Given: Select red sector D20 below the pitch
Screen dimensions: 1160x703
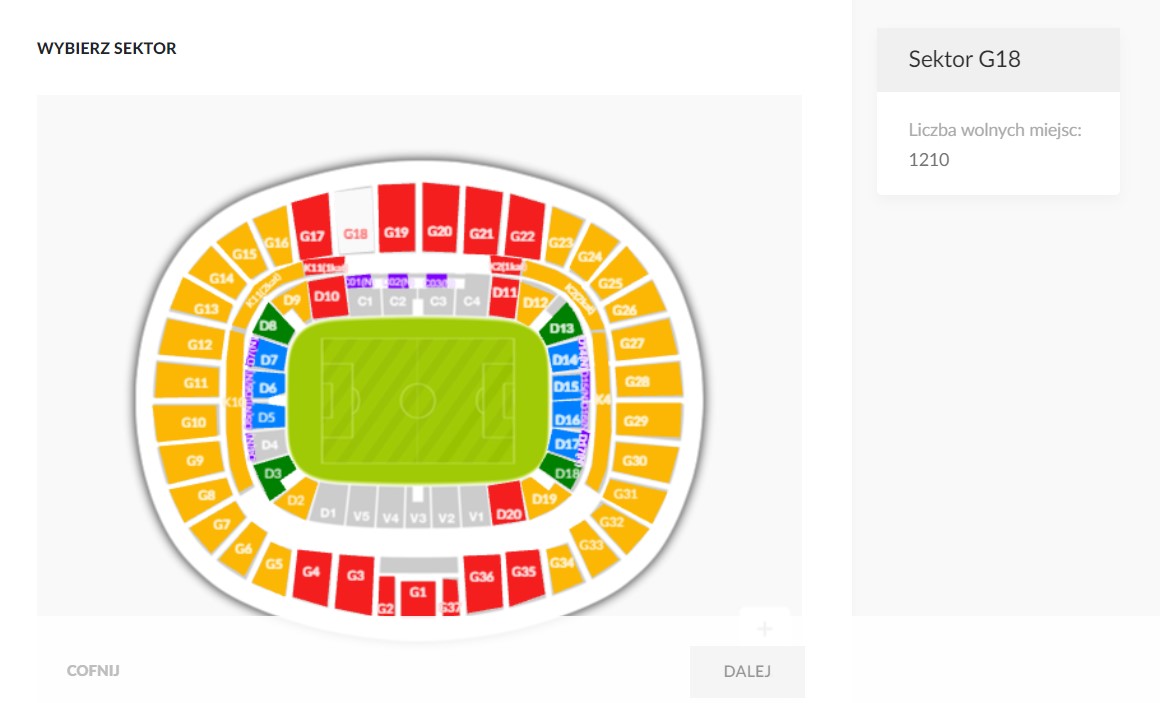Looking at the screenshot, I should coord(508,505).
